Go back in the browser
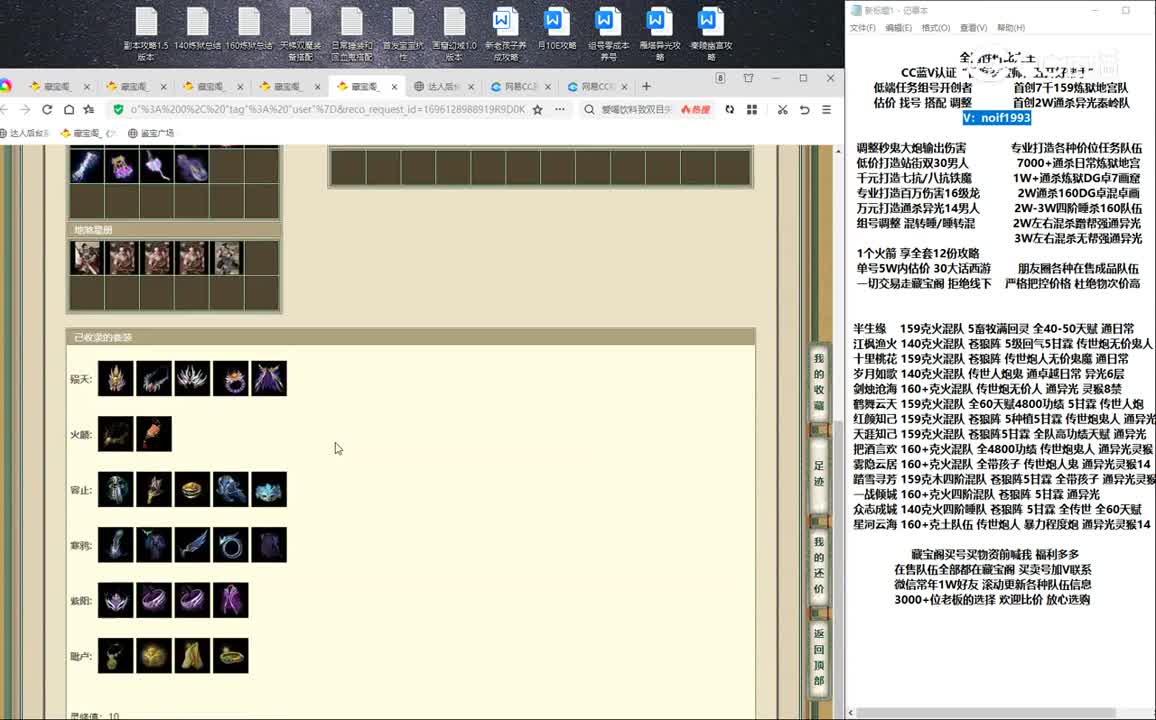Image resolution: width=1156 pixels, height=720 pixels. 4,110
